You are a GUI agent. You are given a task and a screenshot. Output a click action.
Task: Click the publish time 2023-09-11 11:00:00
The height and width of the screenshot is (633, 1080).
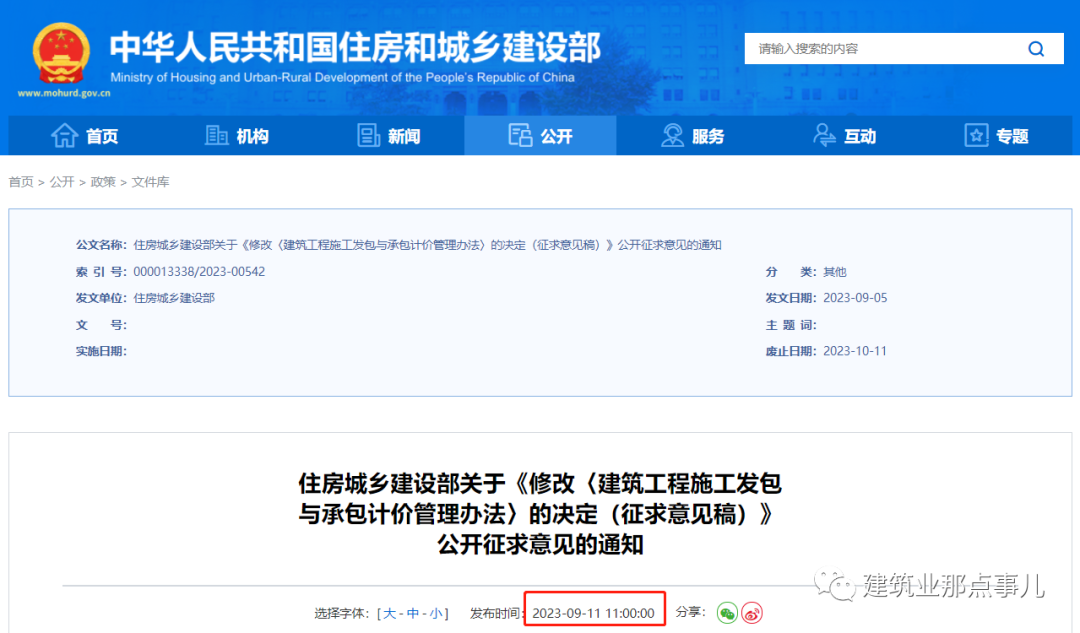tap(594, 613)
